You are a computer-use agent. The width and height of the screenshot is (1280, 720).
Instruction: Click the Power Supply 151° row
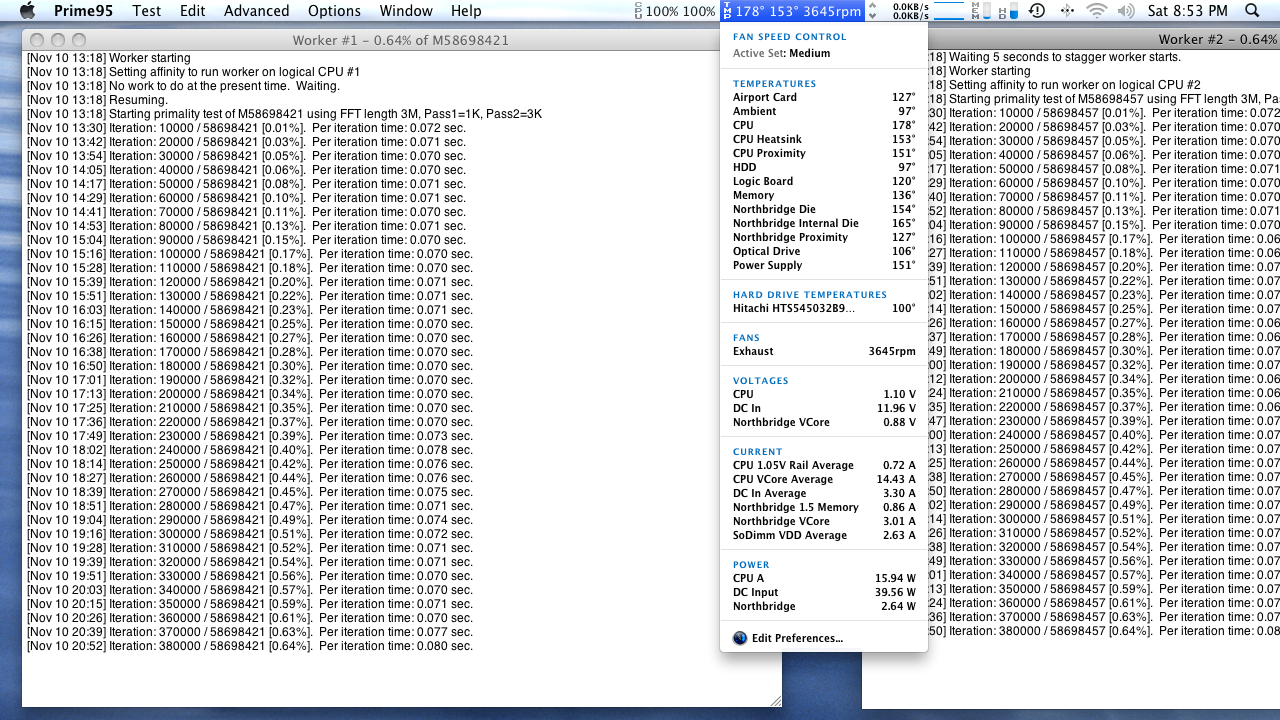click(x=824, y=265)
